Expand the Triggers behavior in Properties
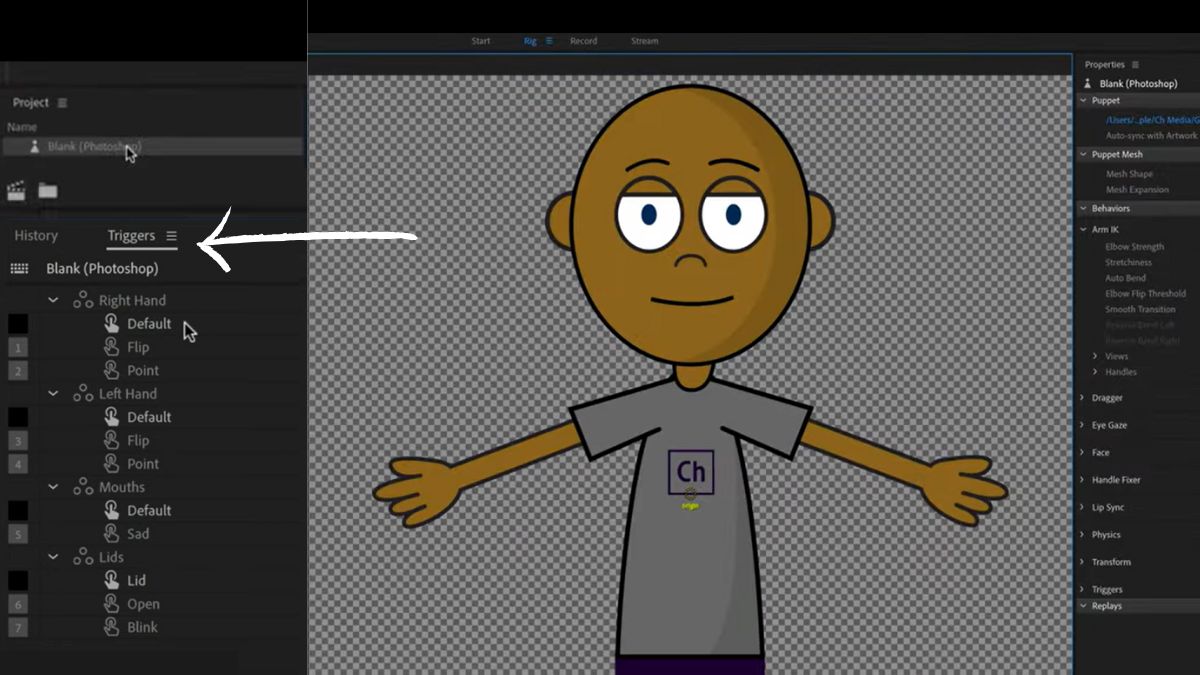This screenshot has height=675, width=1200. 1083,590
